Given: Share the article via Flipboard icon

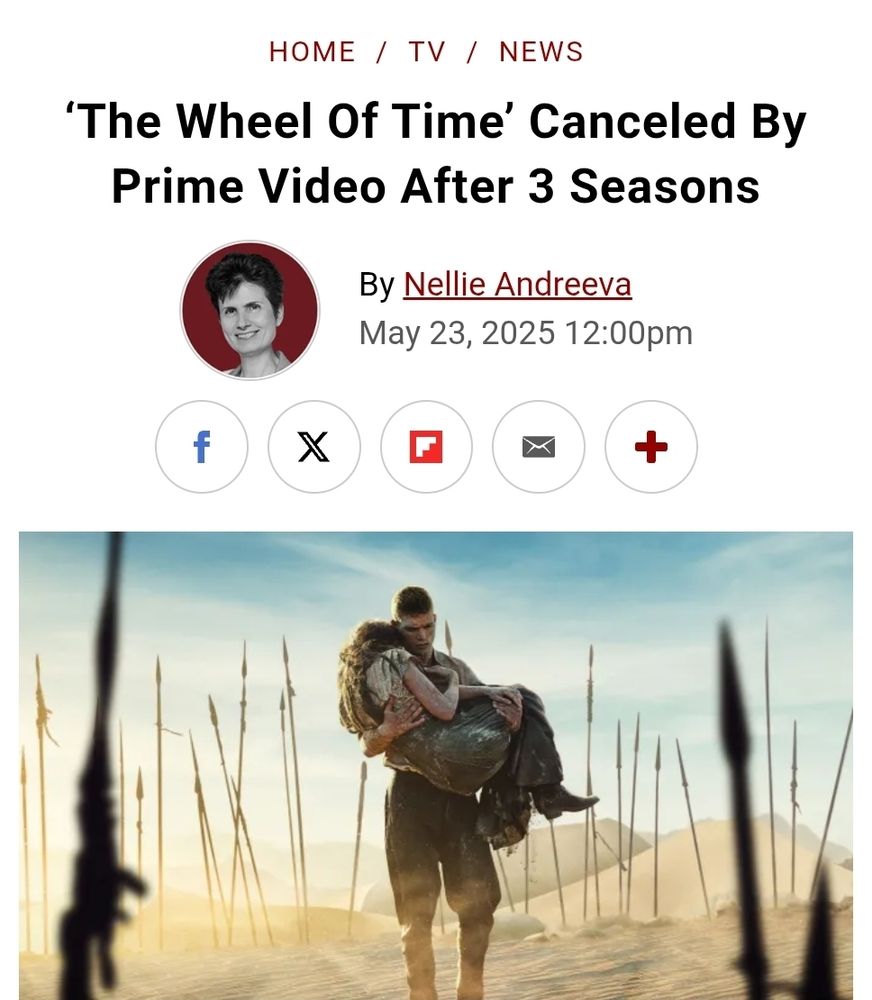Looking at the screenshot, I should click(x=426, y=446).
